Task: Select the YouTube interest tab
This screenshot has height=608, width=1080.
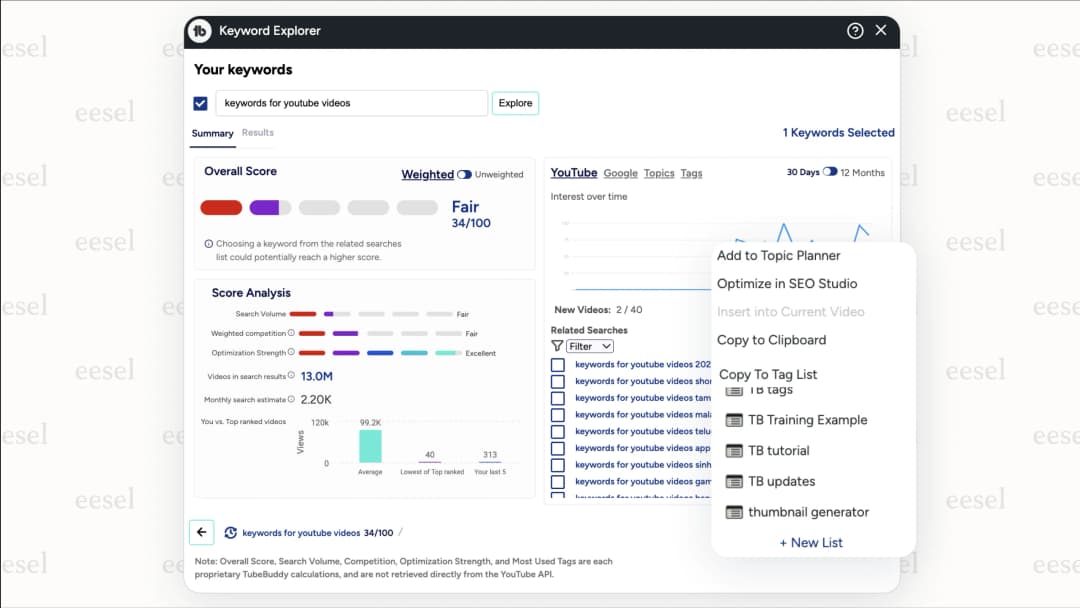Action: 574,173
